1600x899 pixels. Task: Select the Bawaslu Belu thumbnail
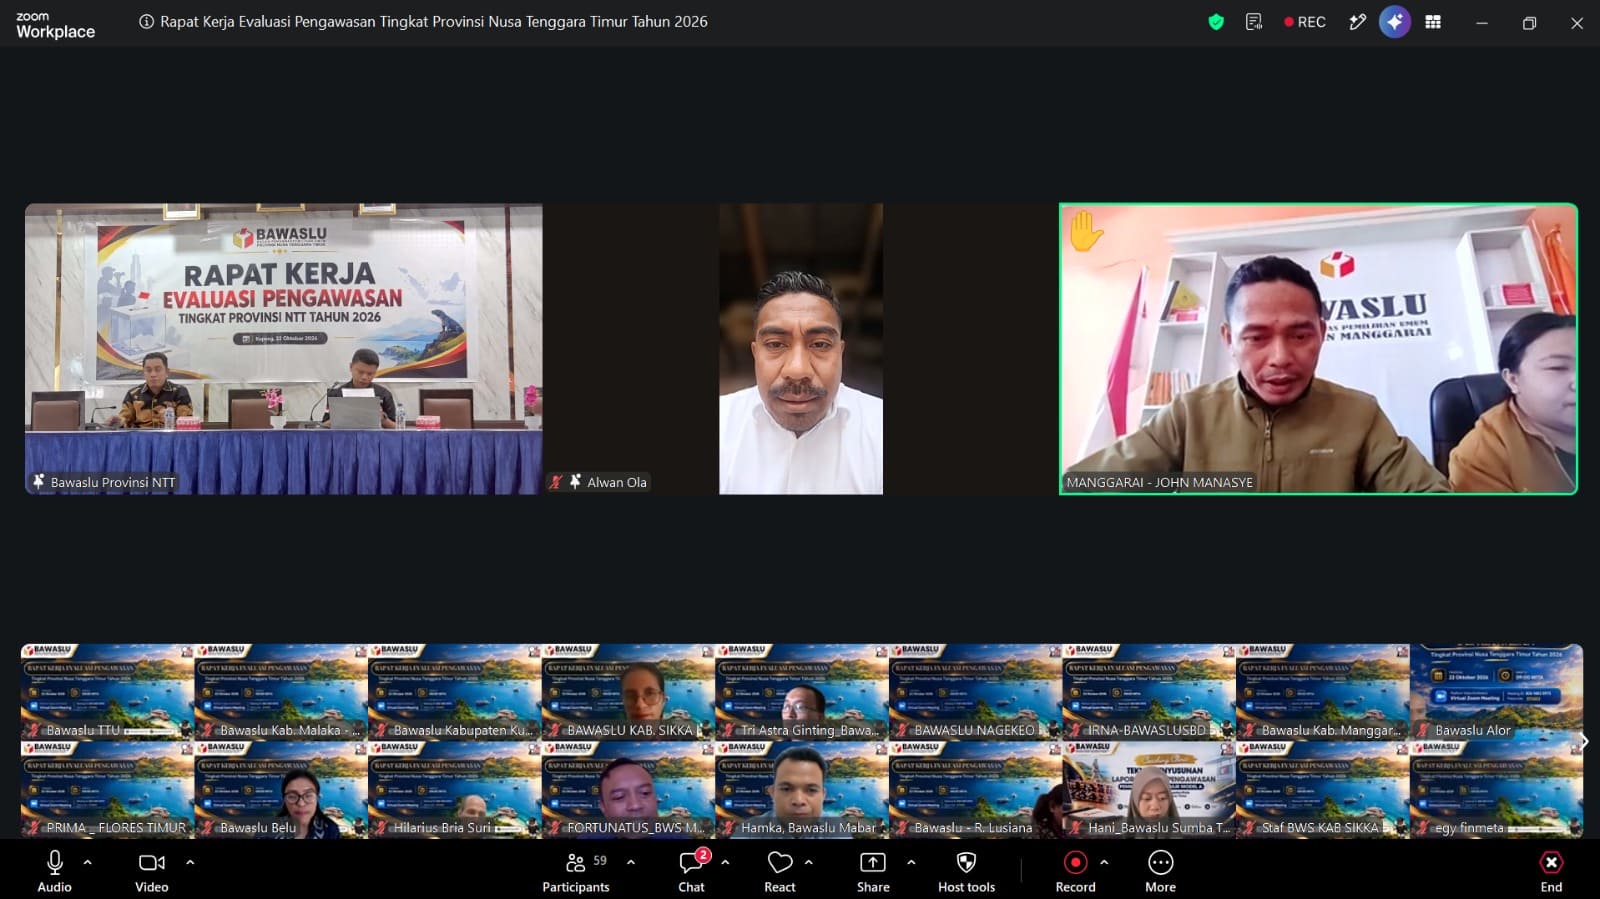click(281, 790)
